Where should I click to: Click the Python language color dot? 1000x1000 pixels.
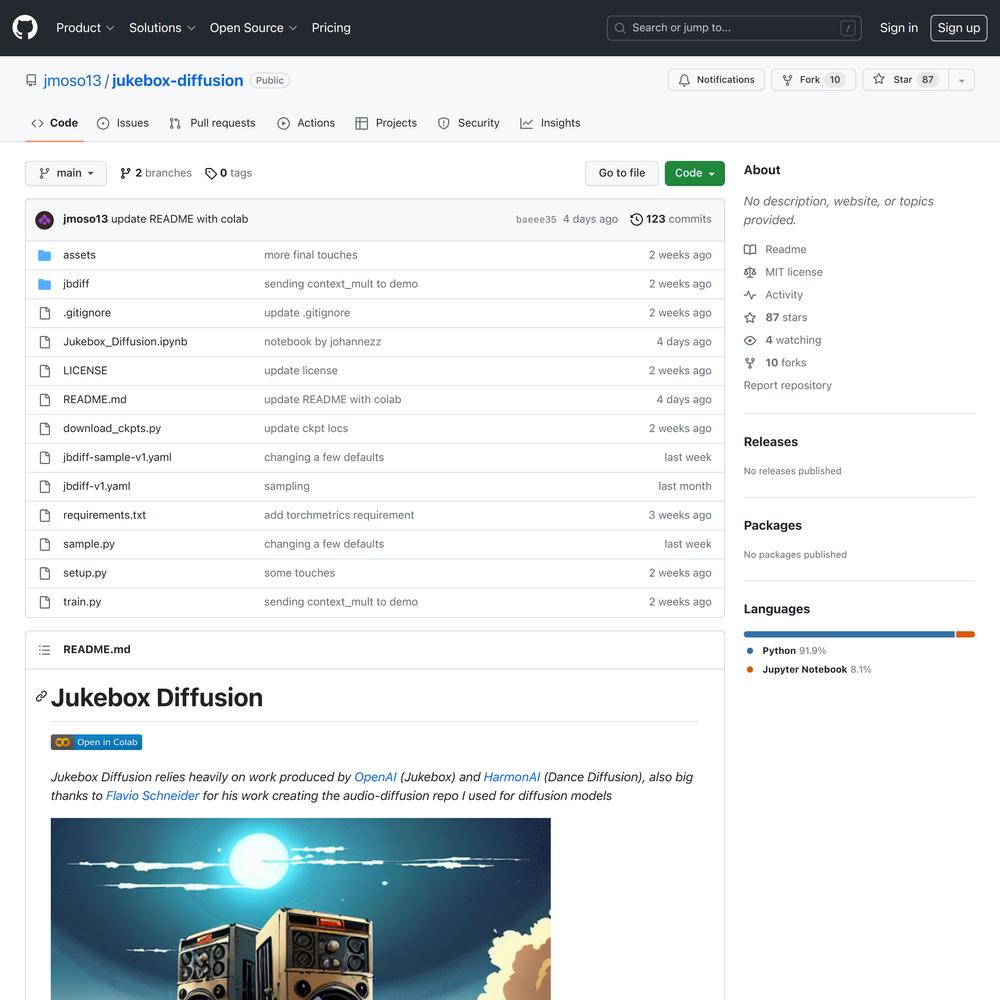tap(750, 651)
